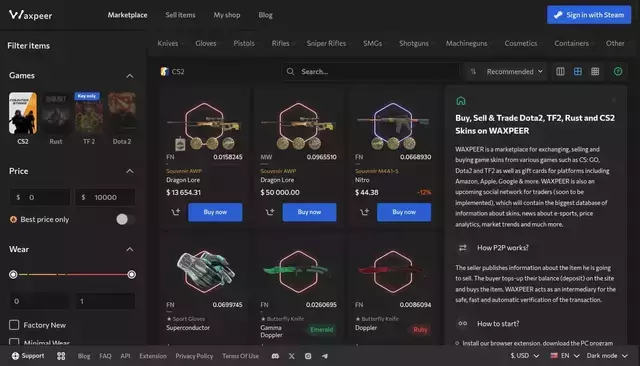Click the CS2 game icon above listings
This screenshot has width=640, height=366.
click(164, 72)
